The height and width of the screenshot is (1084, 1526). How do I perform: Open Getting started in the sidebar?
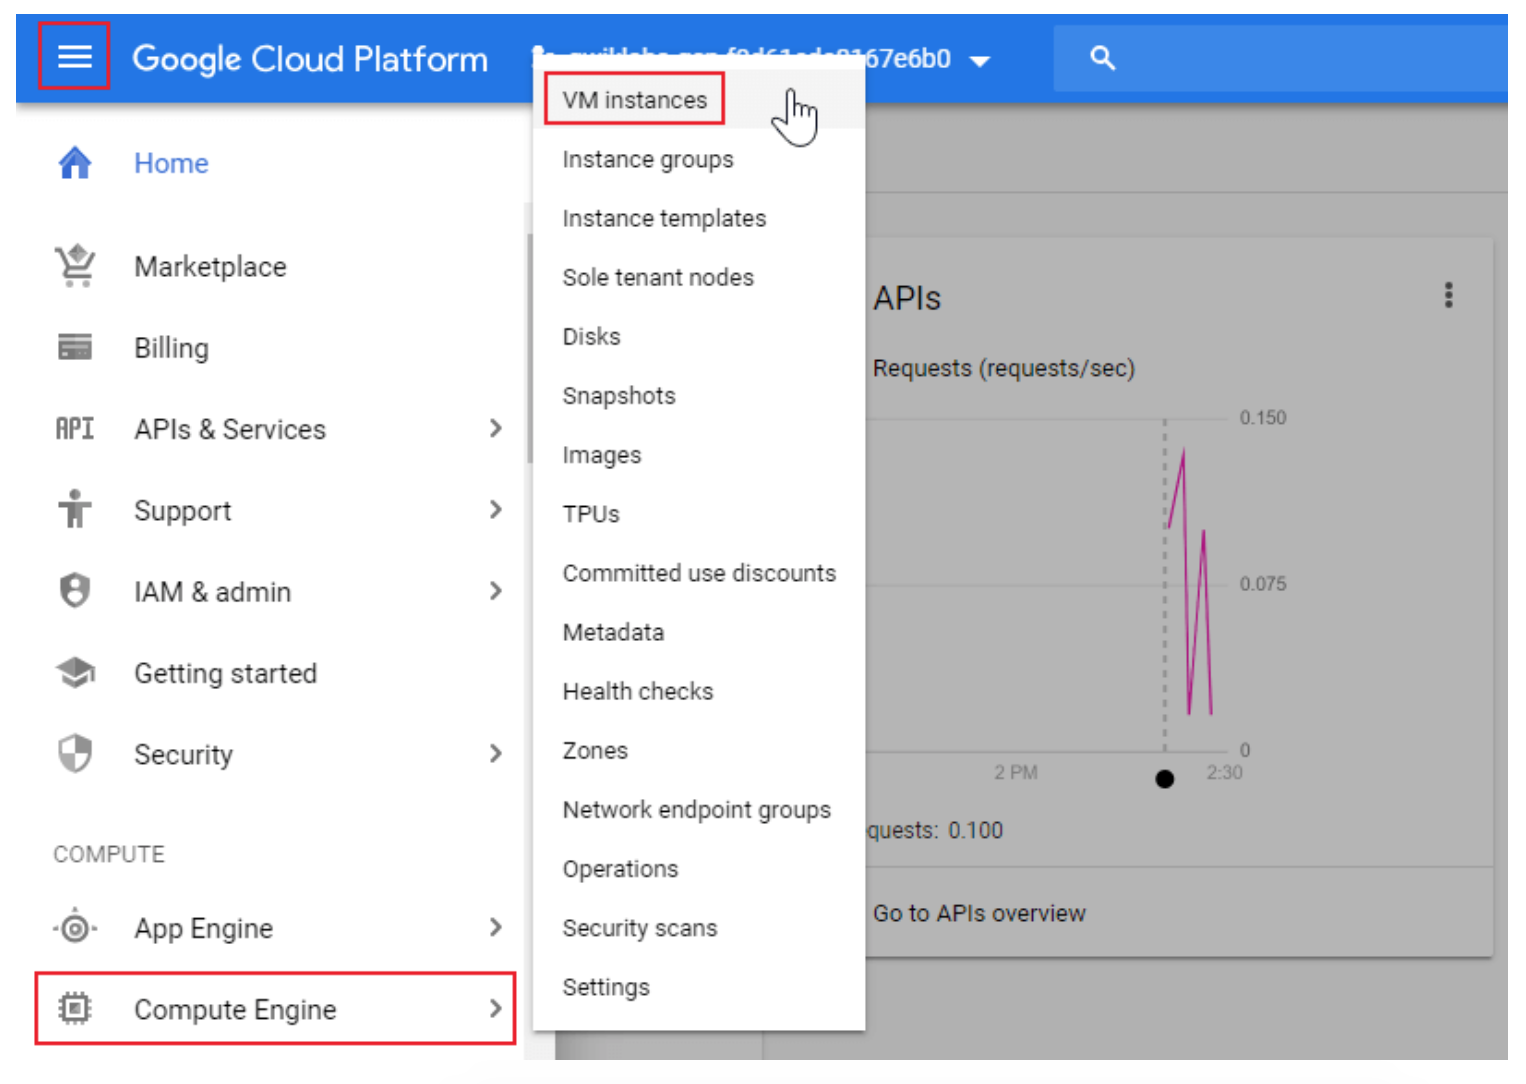point(226,673)
